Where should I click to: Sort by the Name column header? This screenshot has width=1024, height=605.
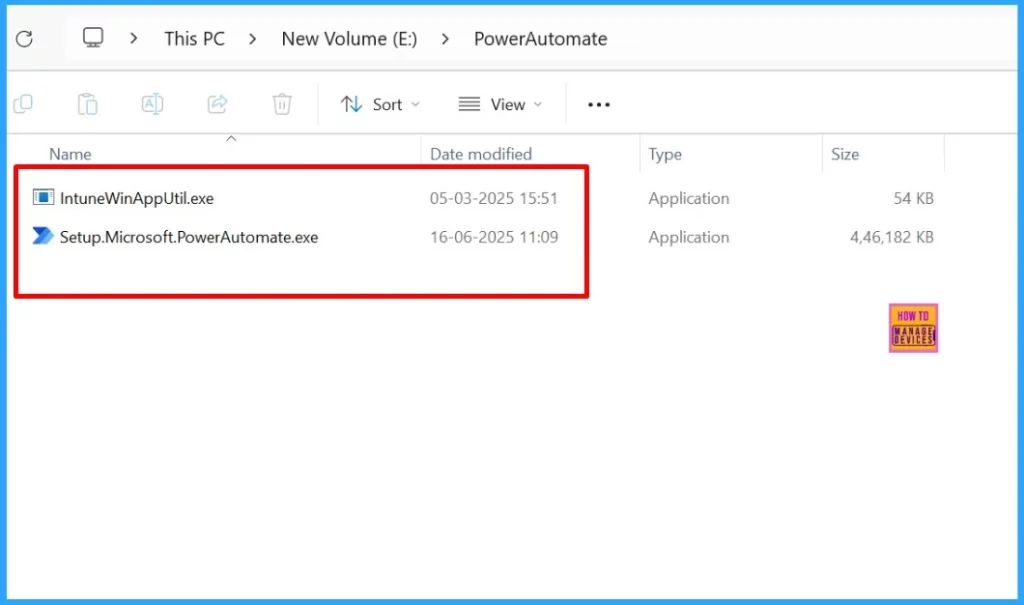click(x=70, y=154)
